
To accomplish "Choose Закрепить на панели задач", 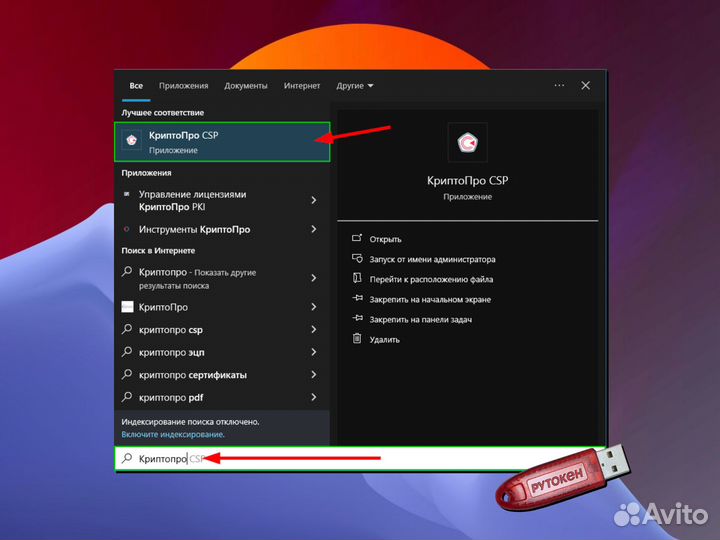I will tap(421, 320).
